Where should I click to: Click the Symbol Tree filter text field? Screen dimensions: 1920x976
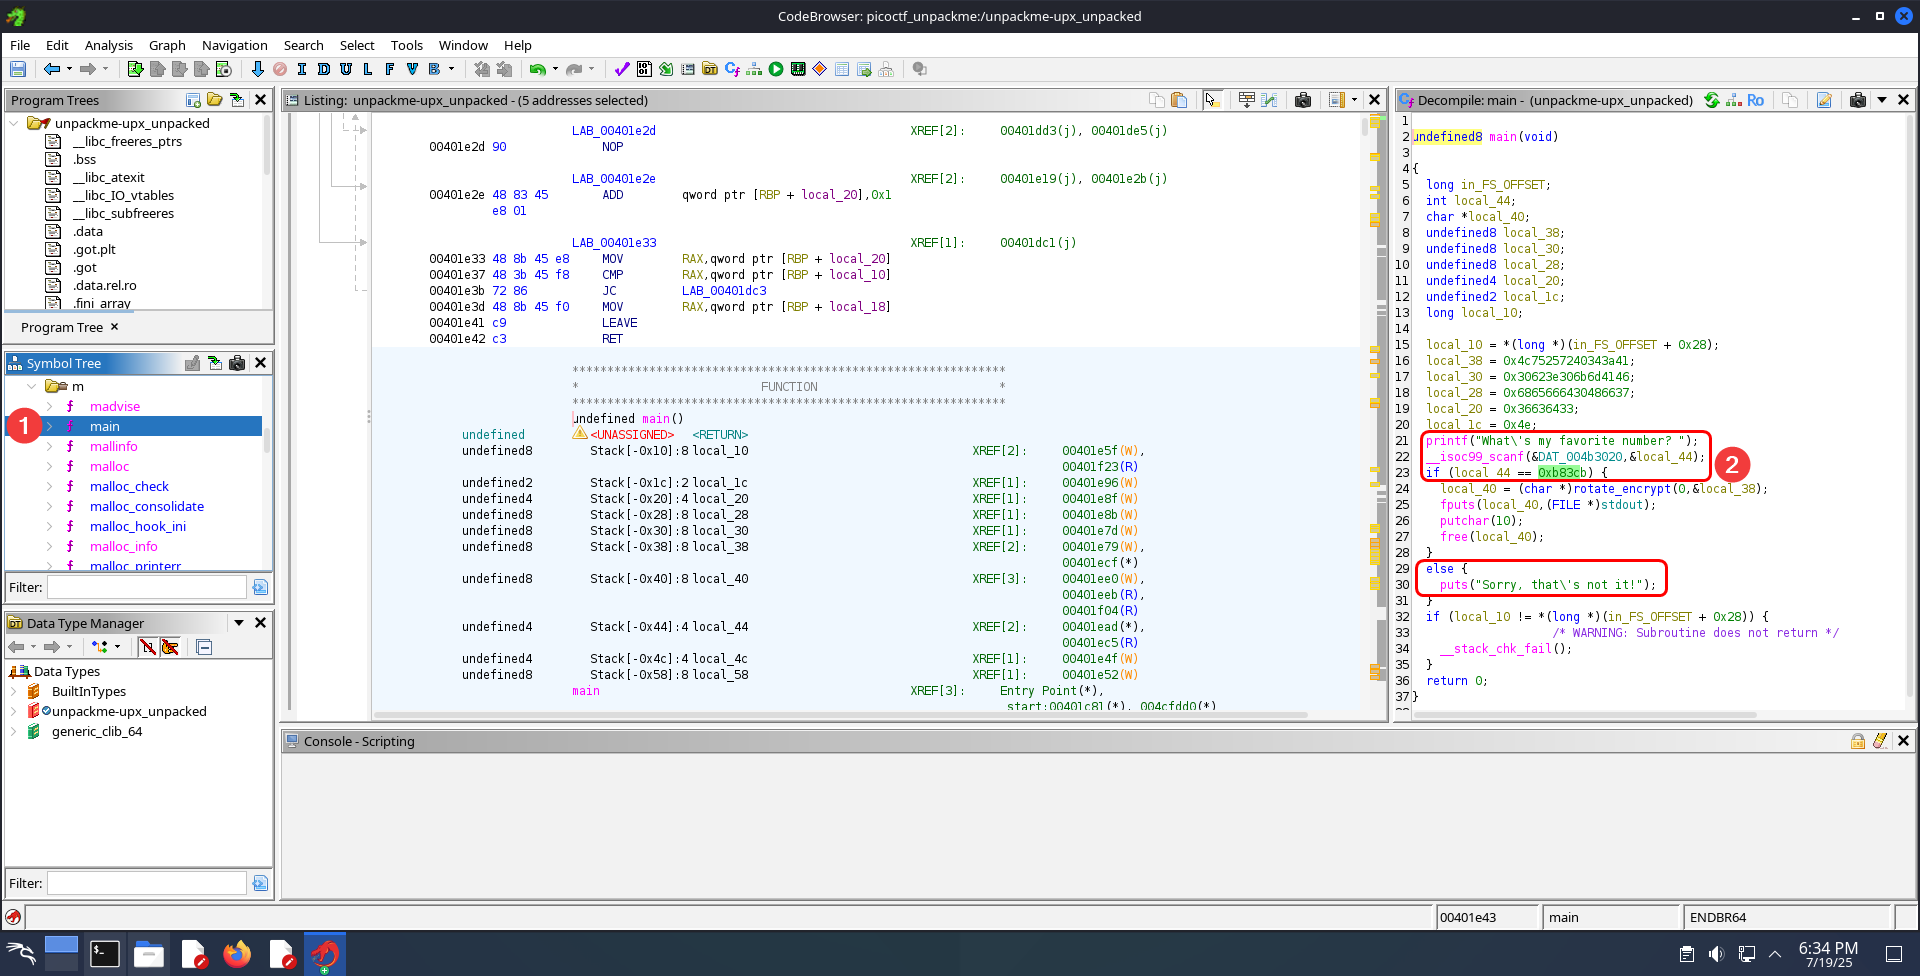point(146,587)
